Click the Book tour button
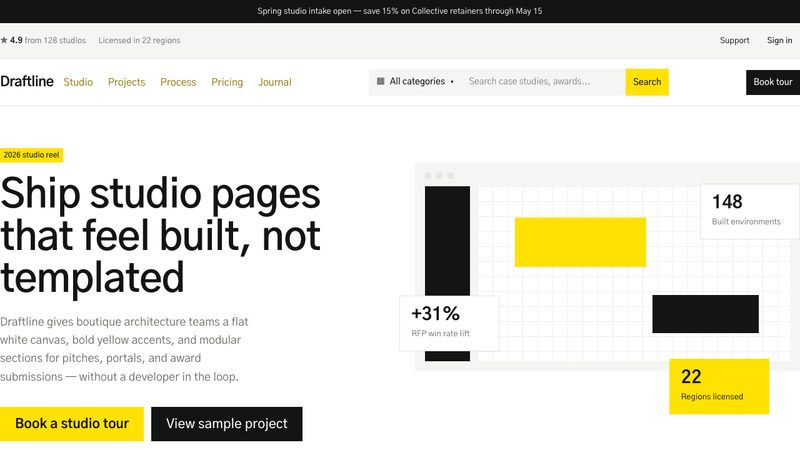The image size is (800, 450). click(773, 82)
